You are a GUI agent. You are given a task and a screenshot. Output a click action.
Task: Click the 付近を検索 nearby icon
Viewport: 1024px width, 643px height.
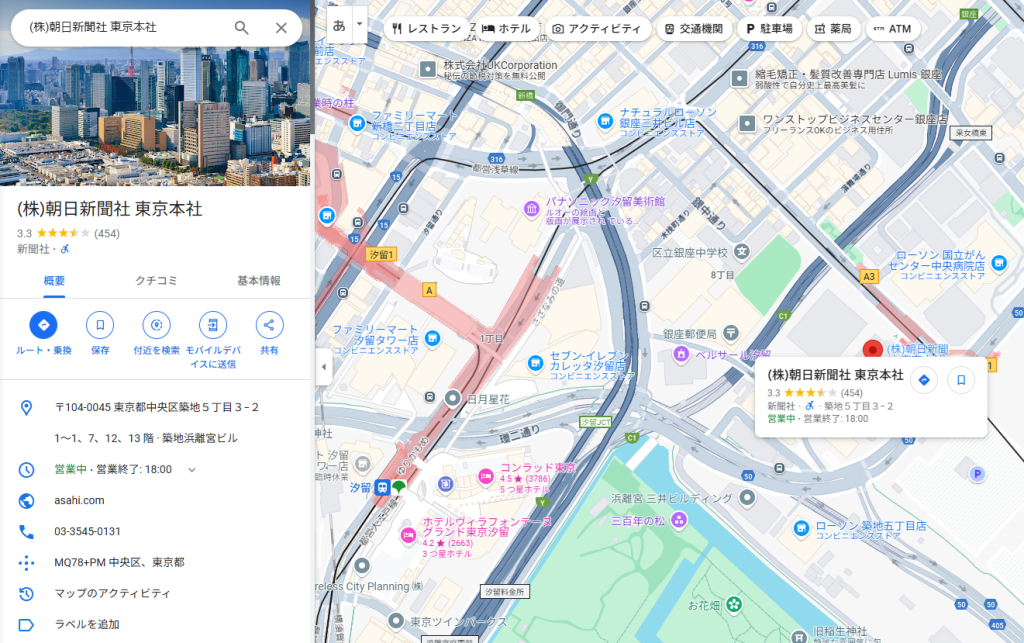pyautogui.click(x=156, y=325)
